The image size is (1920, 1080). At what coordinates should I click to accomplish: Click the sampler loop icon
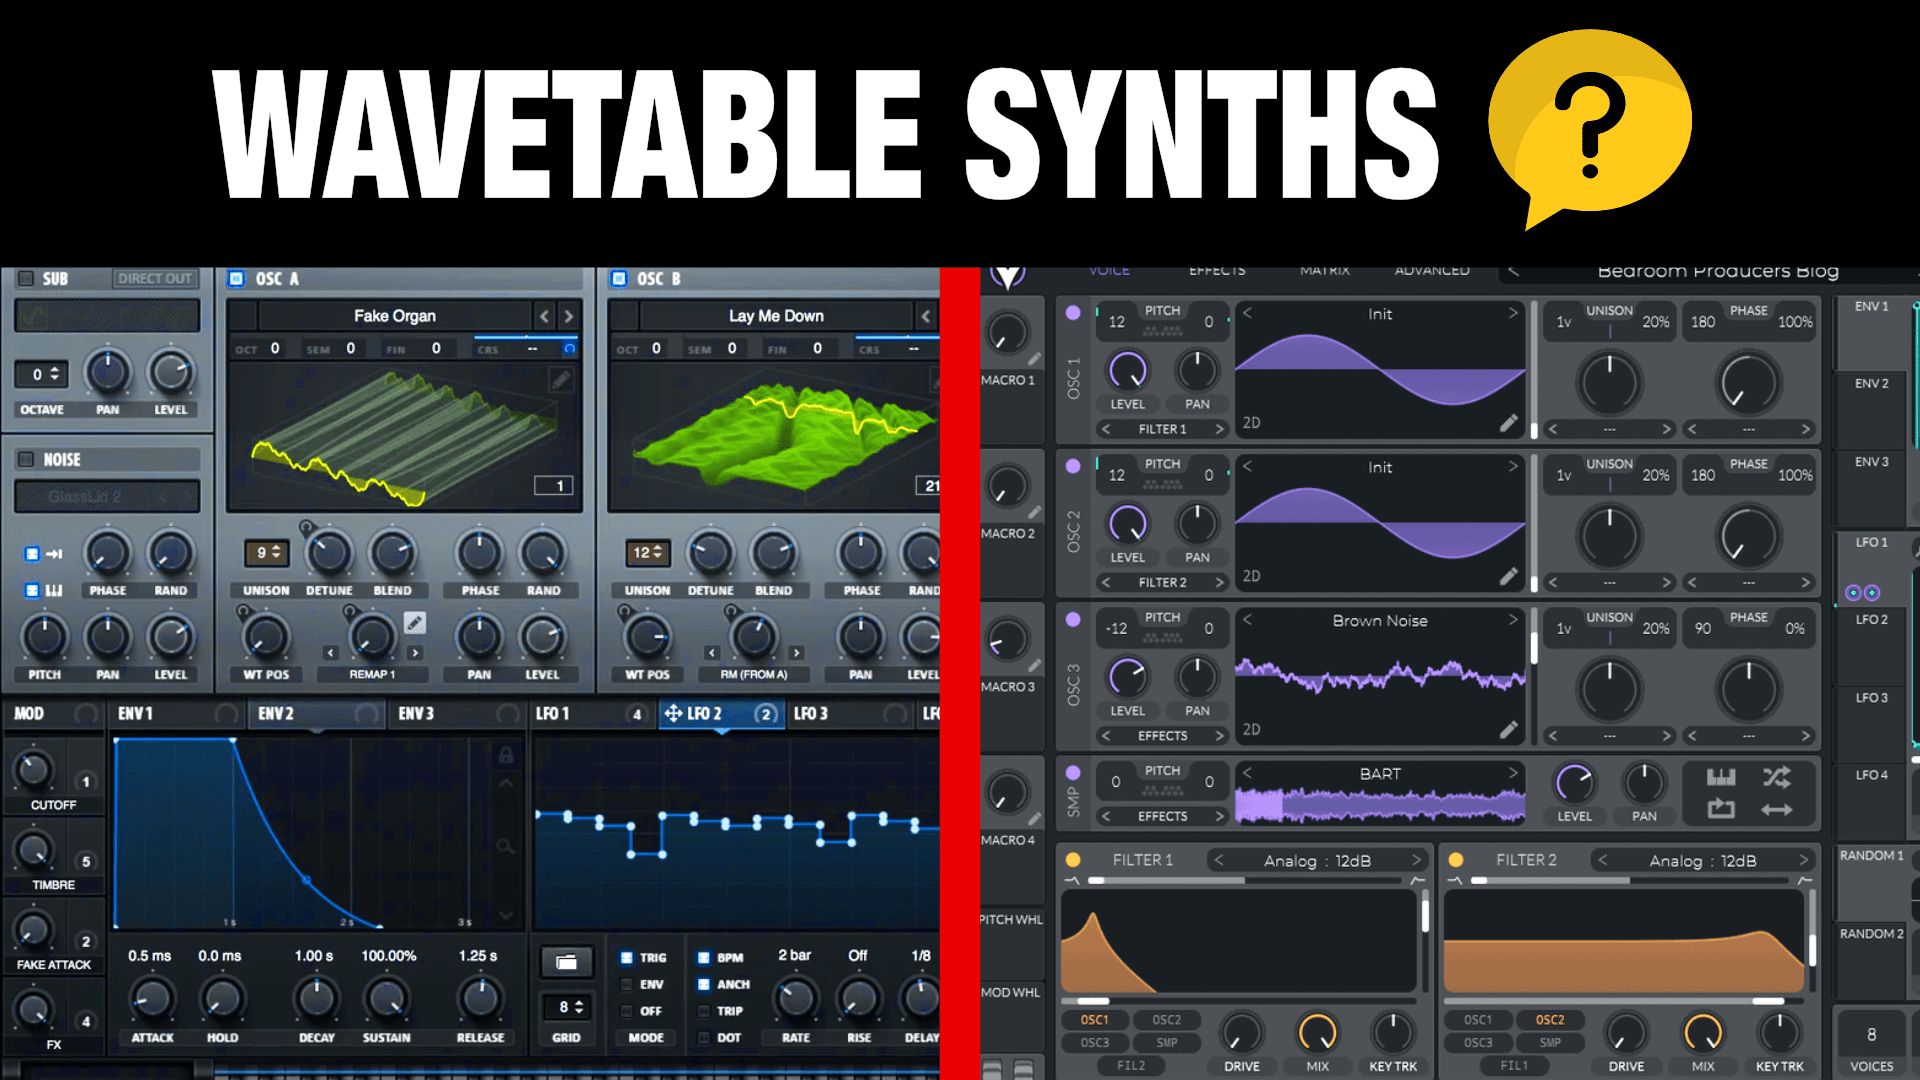1720,809
